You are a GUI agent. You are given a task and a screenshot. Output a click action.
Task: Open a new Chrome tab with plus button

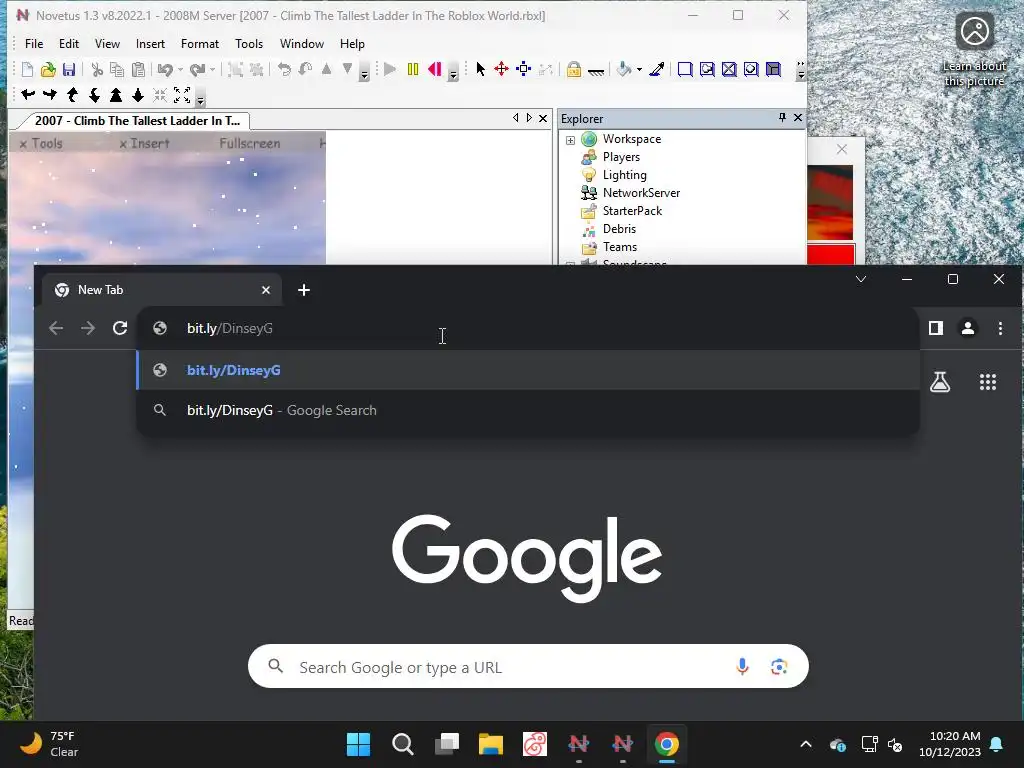(304, 290)
